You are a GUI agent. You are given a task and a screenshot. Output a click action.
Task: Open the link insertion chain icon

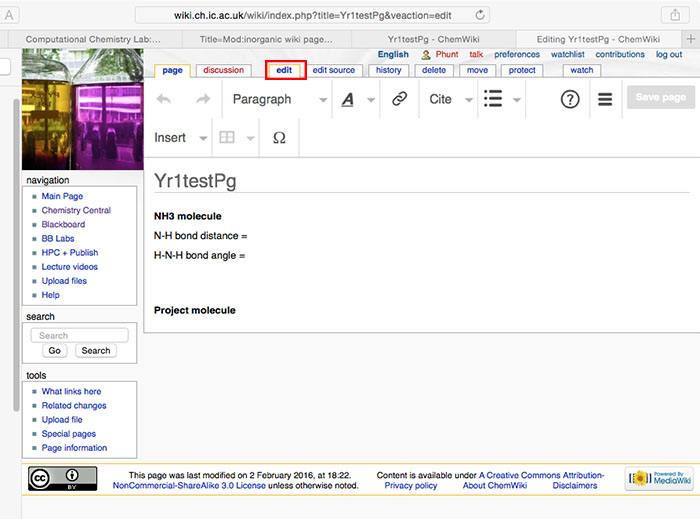coord(399,99)
